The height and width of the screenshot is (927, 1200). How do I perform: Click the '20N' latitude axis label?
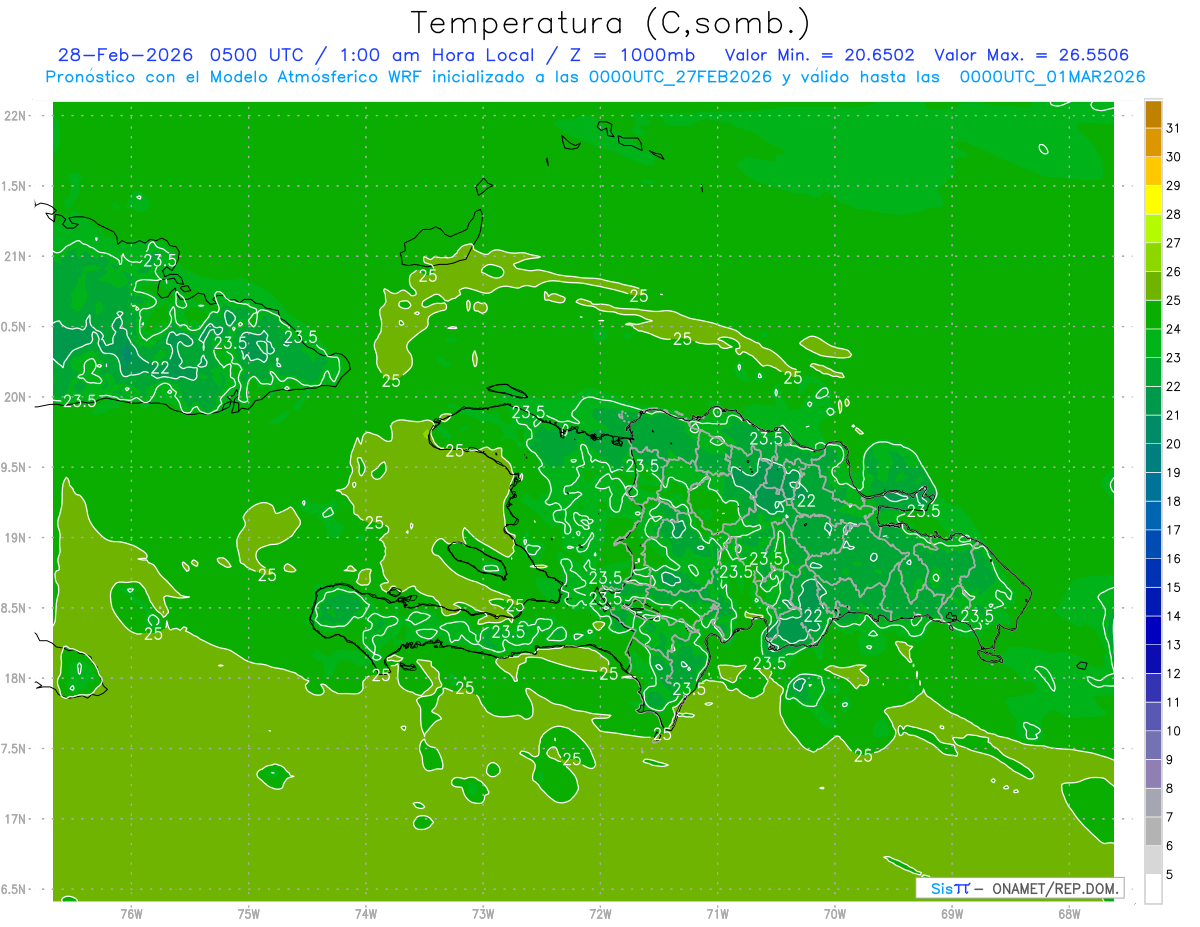15,397
